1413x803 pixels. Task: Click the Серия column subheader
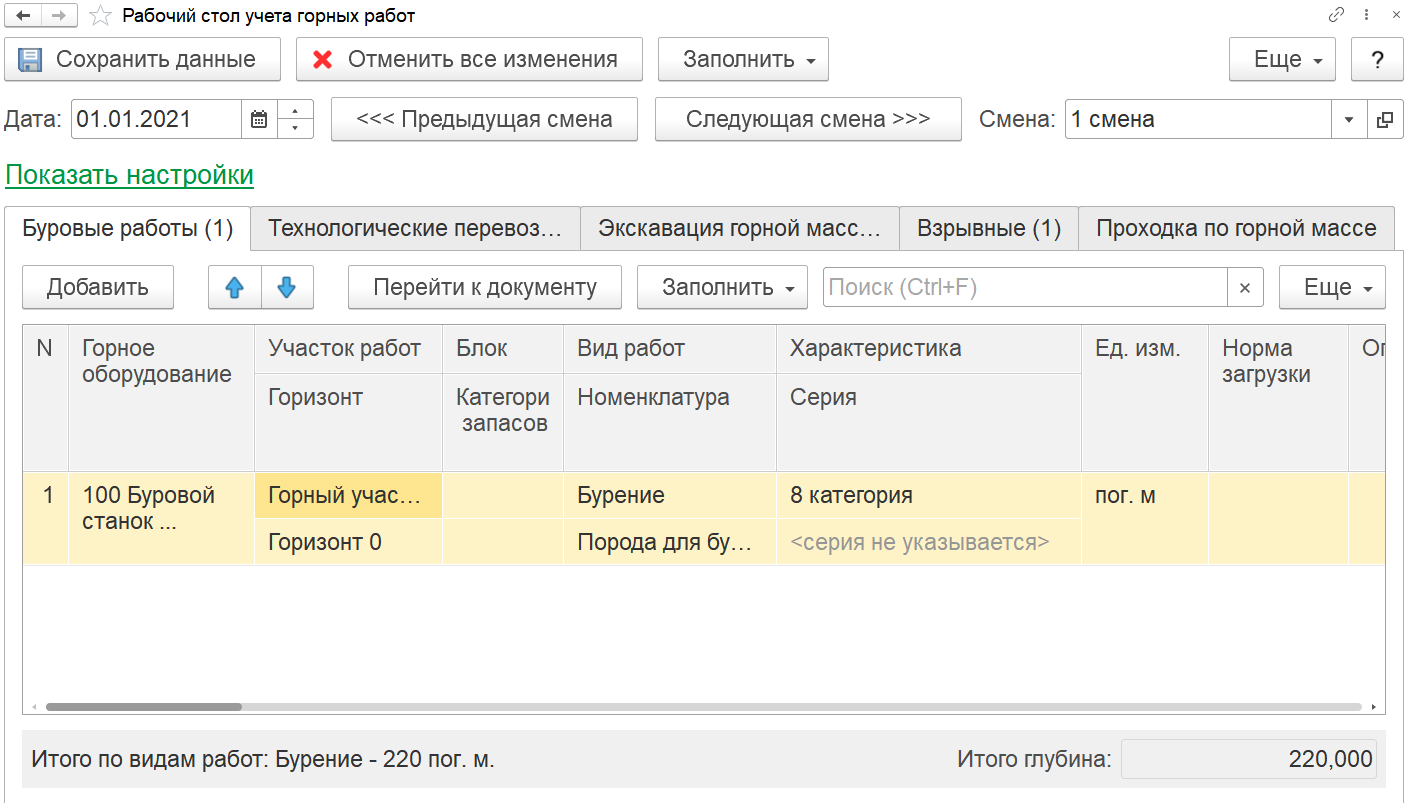tap(929, 423)
